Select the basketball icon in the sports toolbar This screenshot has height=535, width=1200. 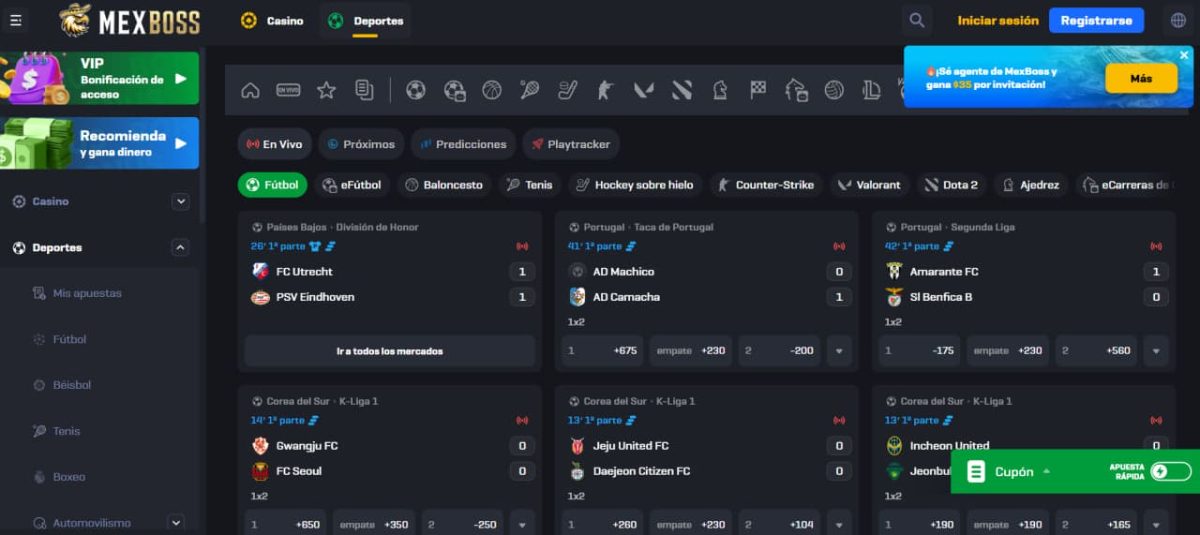click(x=491, y=90)
